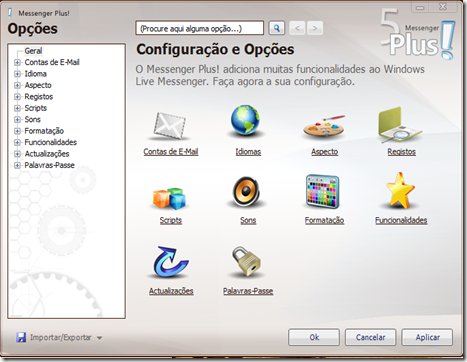467x362 pixels.
Task: Click the search magnifier button
Action: click(277, 28)
